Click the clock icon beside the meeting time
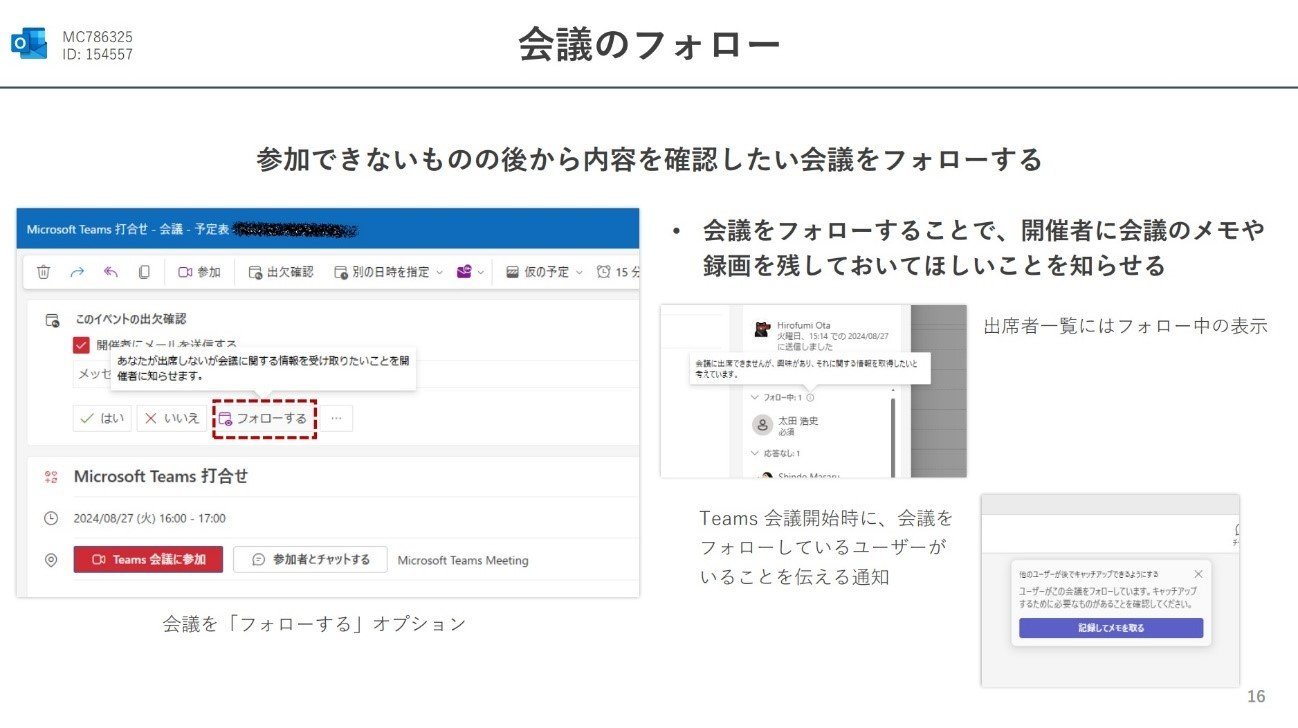This screenshot has height=728, width=1298. click(x=52, y=518)
